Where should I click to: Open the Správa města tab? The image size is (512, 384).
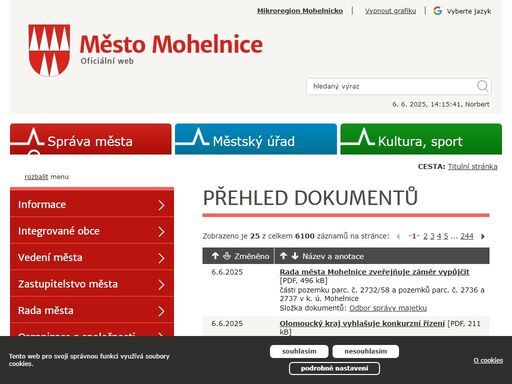click(91, 139)
